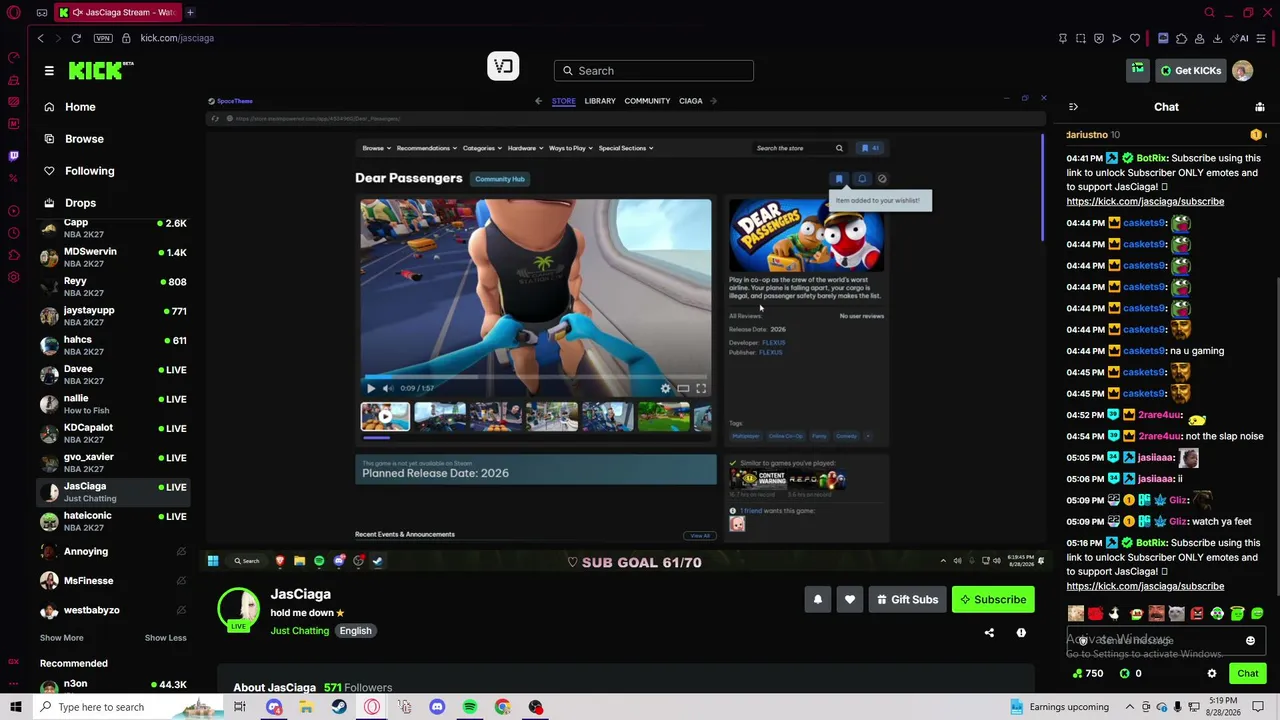Screen dimensions: 1280x720
Task: Open chat settings gear
Action: tap(1212, 674)
